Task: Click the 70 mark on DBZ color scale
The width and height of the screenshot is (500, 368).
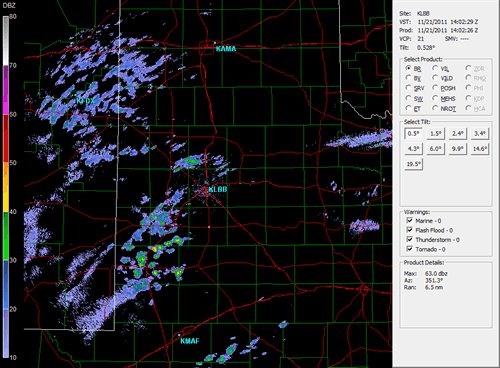Action: (13, 65)
